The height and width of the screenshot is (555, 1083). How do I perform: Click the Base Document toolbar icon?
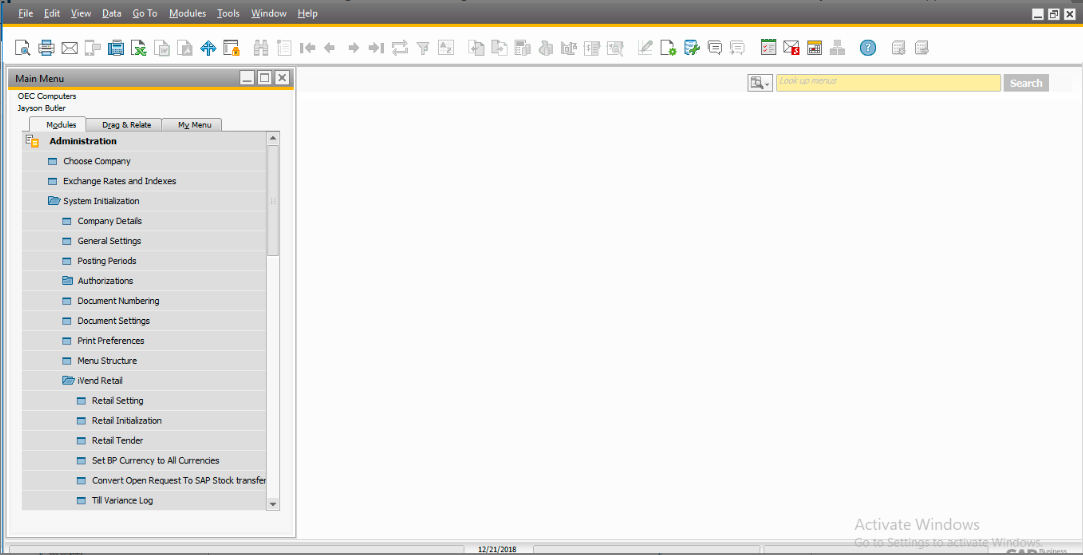pyautogui.click(x=477, y=48)
